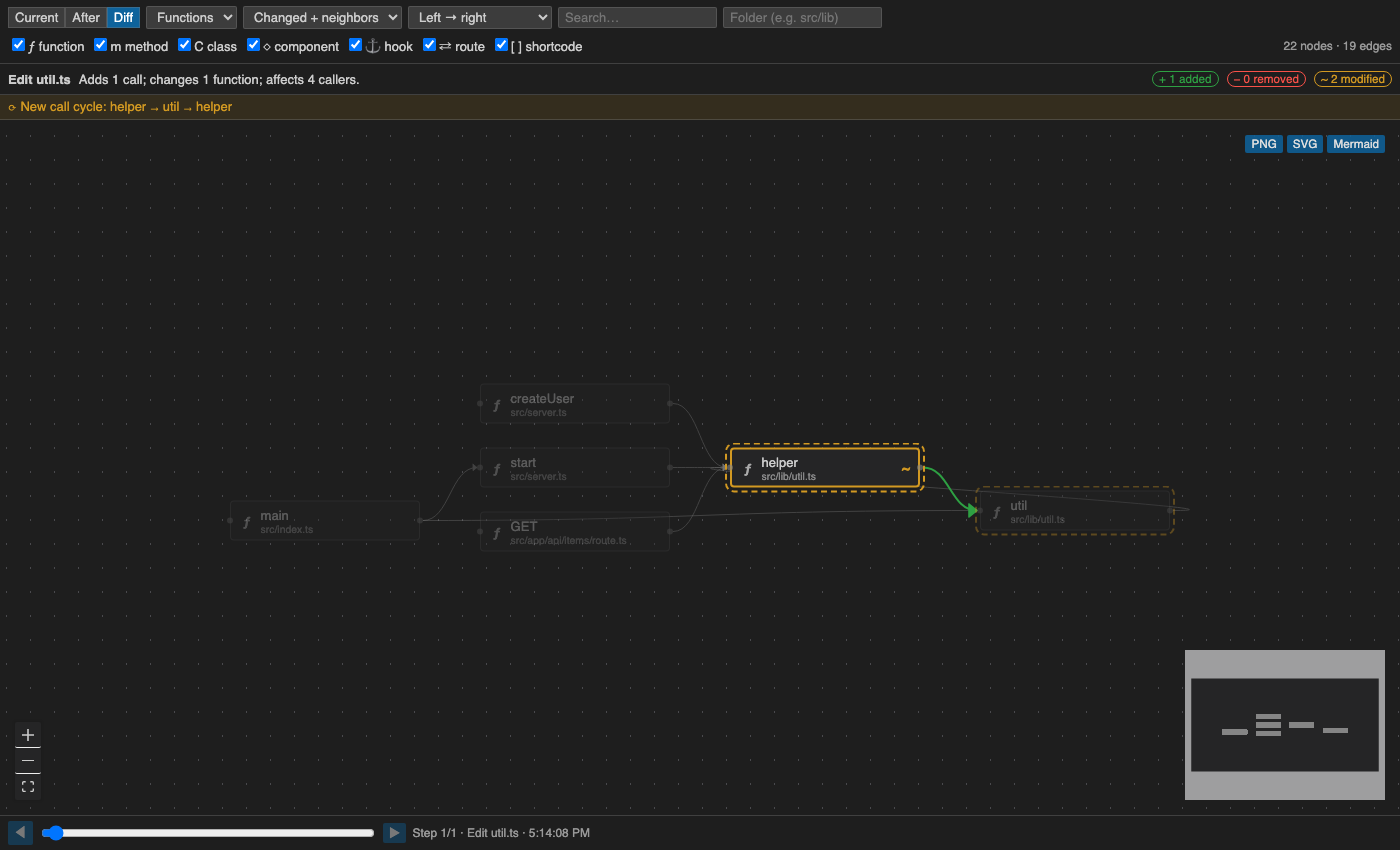Toggle the method type checkbox

100,45
